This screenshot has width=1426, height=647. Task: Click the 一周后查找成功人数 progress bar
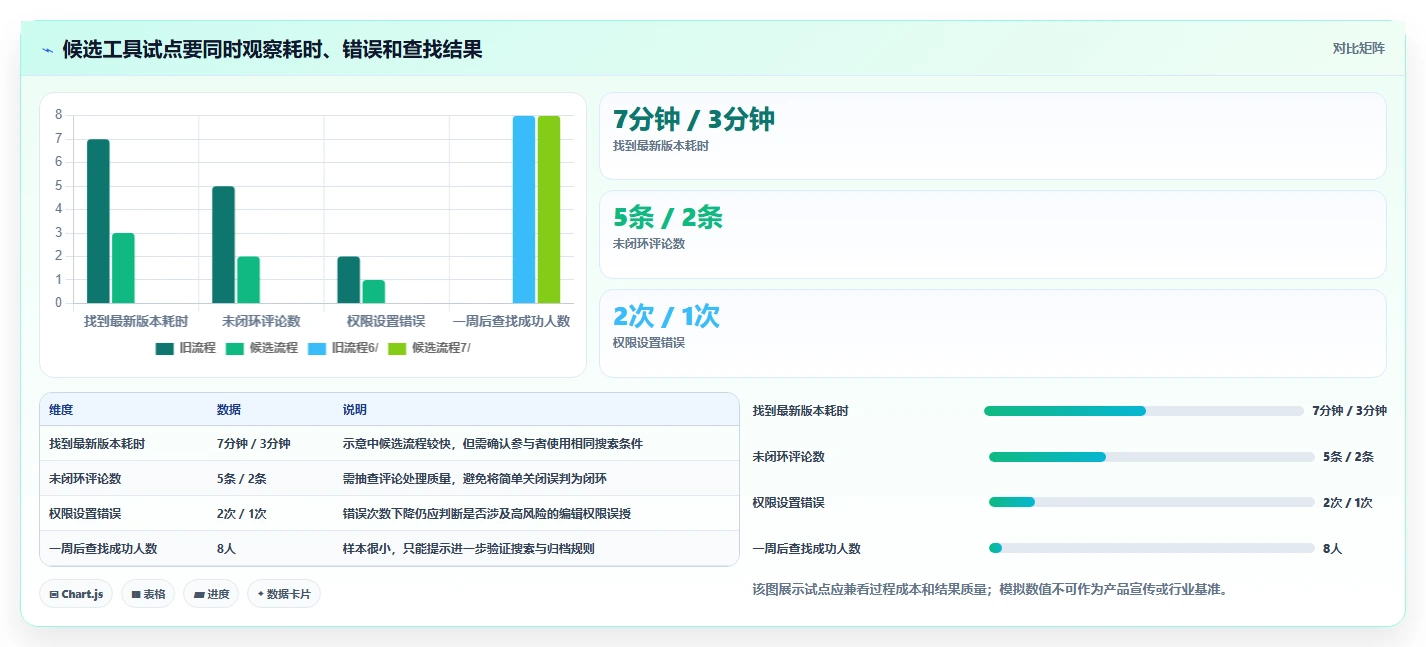(1152, 548)
